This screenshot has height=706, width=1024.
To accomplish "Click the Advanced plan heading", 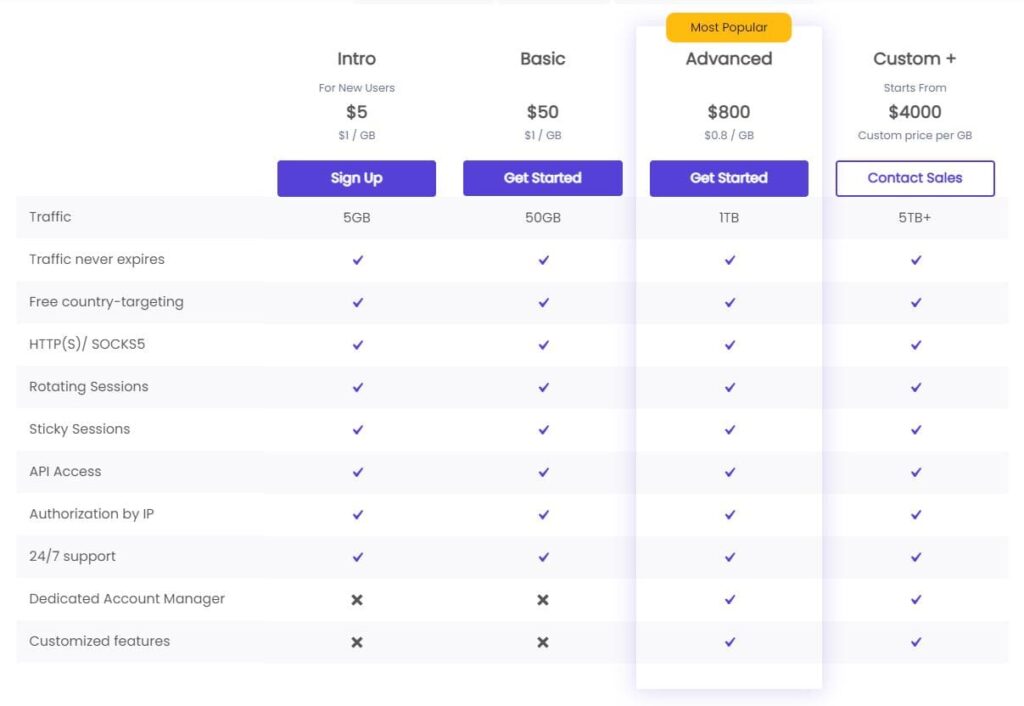I will pos(729,59).
